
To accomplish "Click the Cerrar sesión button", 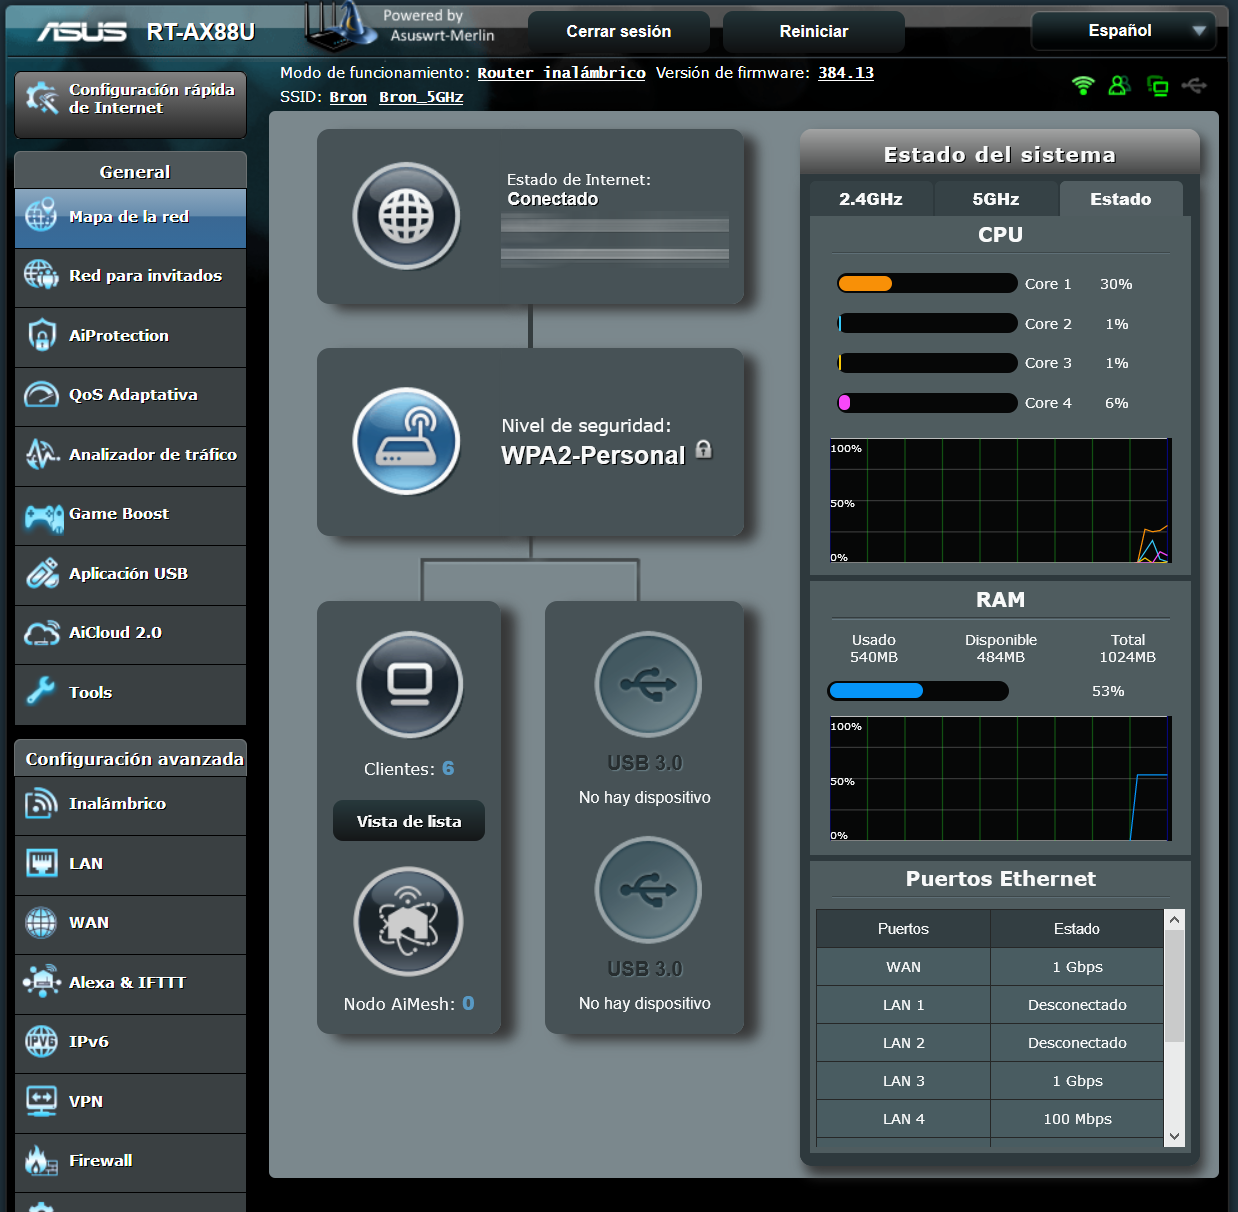I will (619, 32).
